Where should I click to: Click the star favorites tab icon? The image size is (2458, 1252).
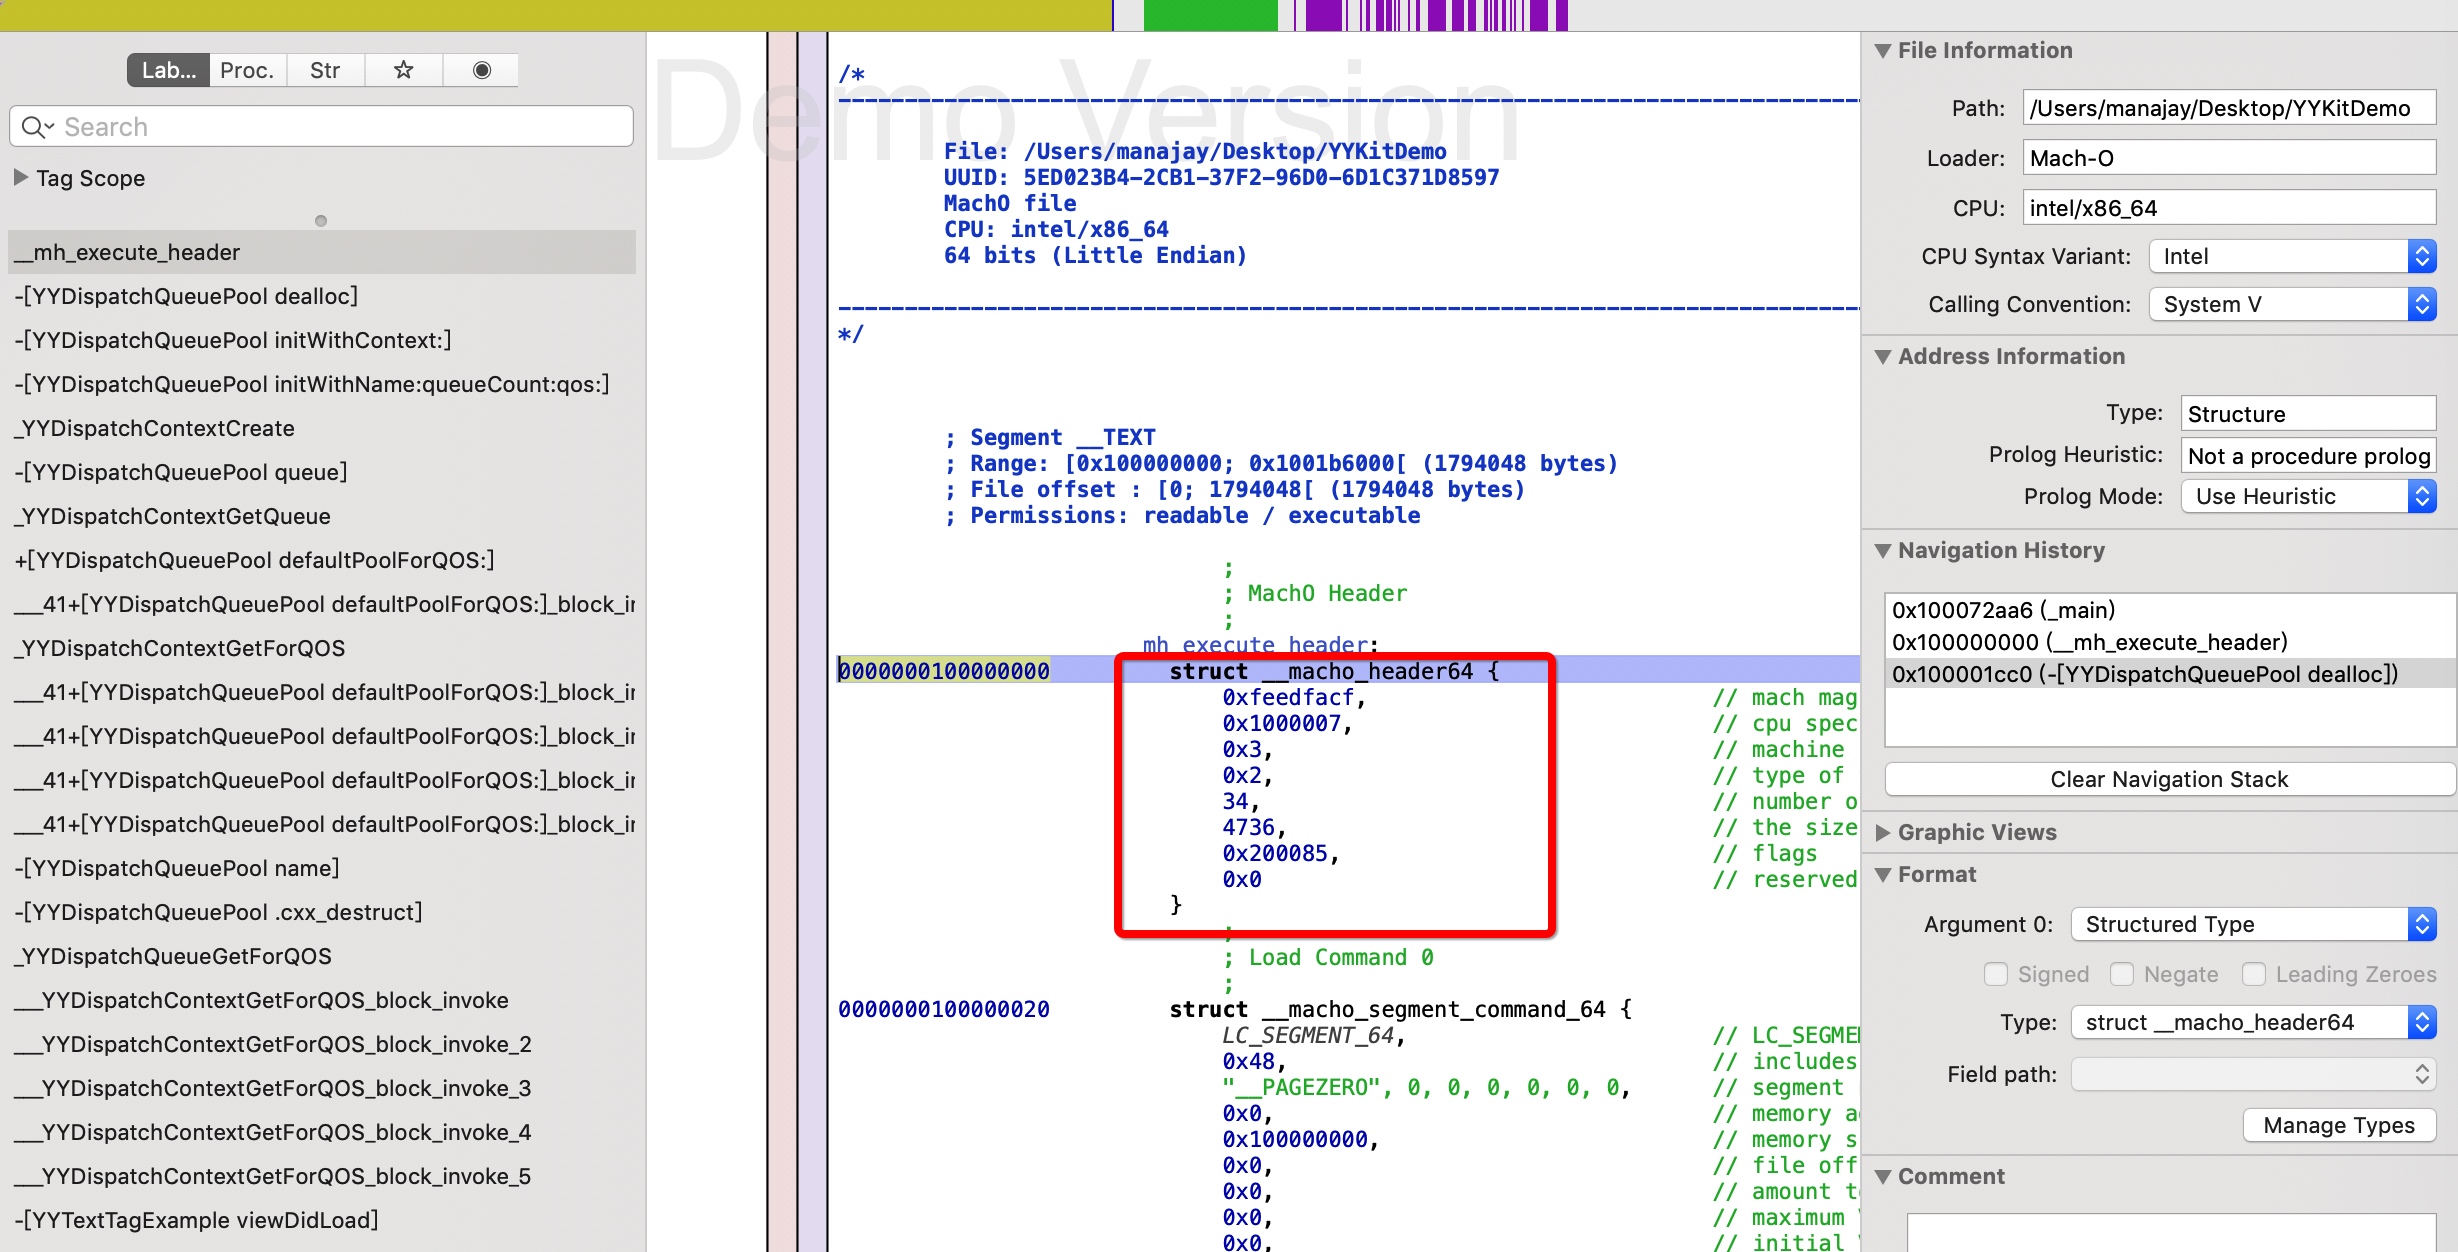pyautogui.click(x=404, y=70)
